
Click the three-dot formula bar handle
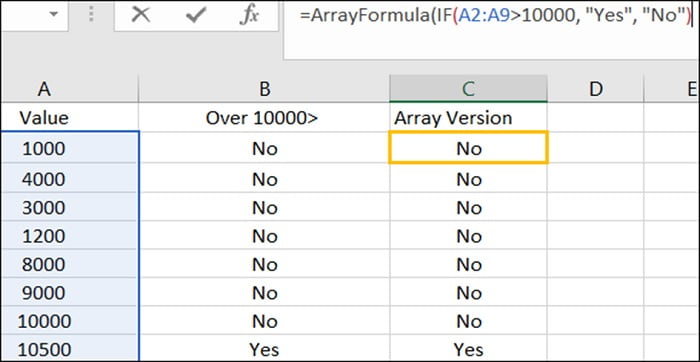[x=92, y=15]
